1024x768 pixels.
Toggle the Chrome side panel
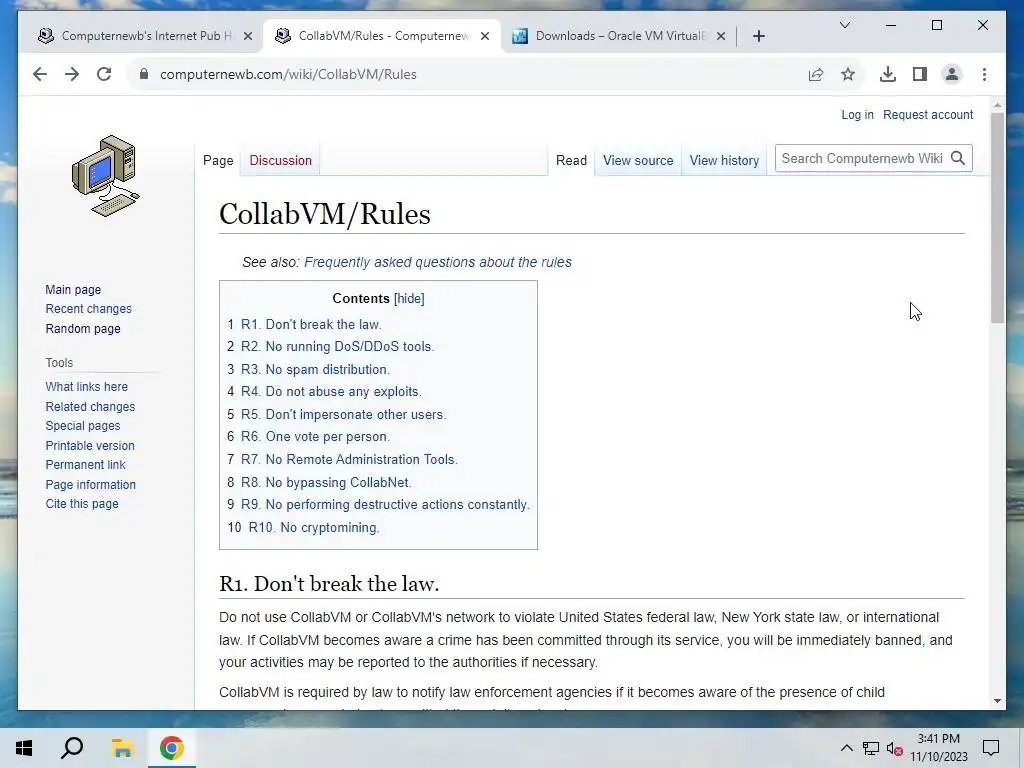920,74
